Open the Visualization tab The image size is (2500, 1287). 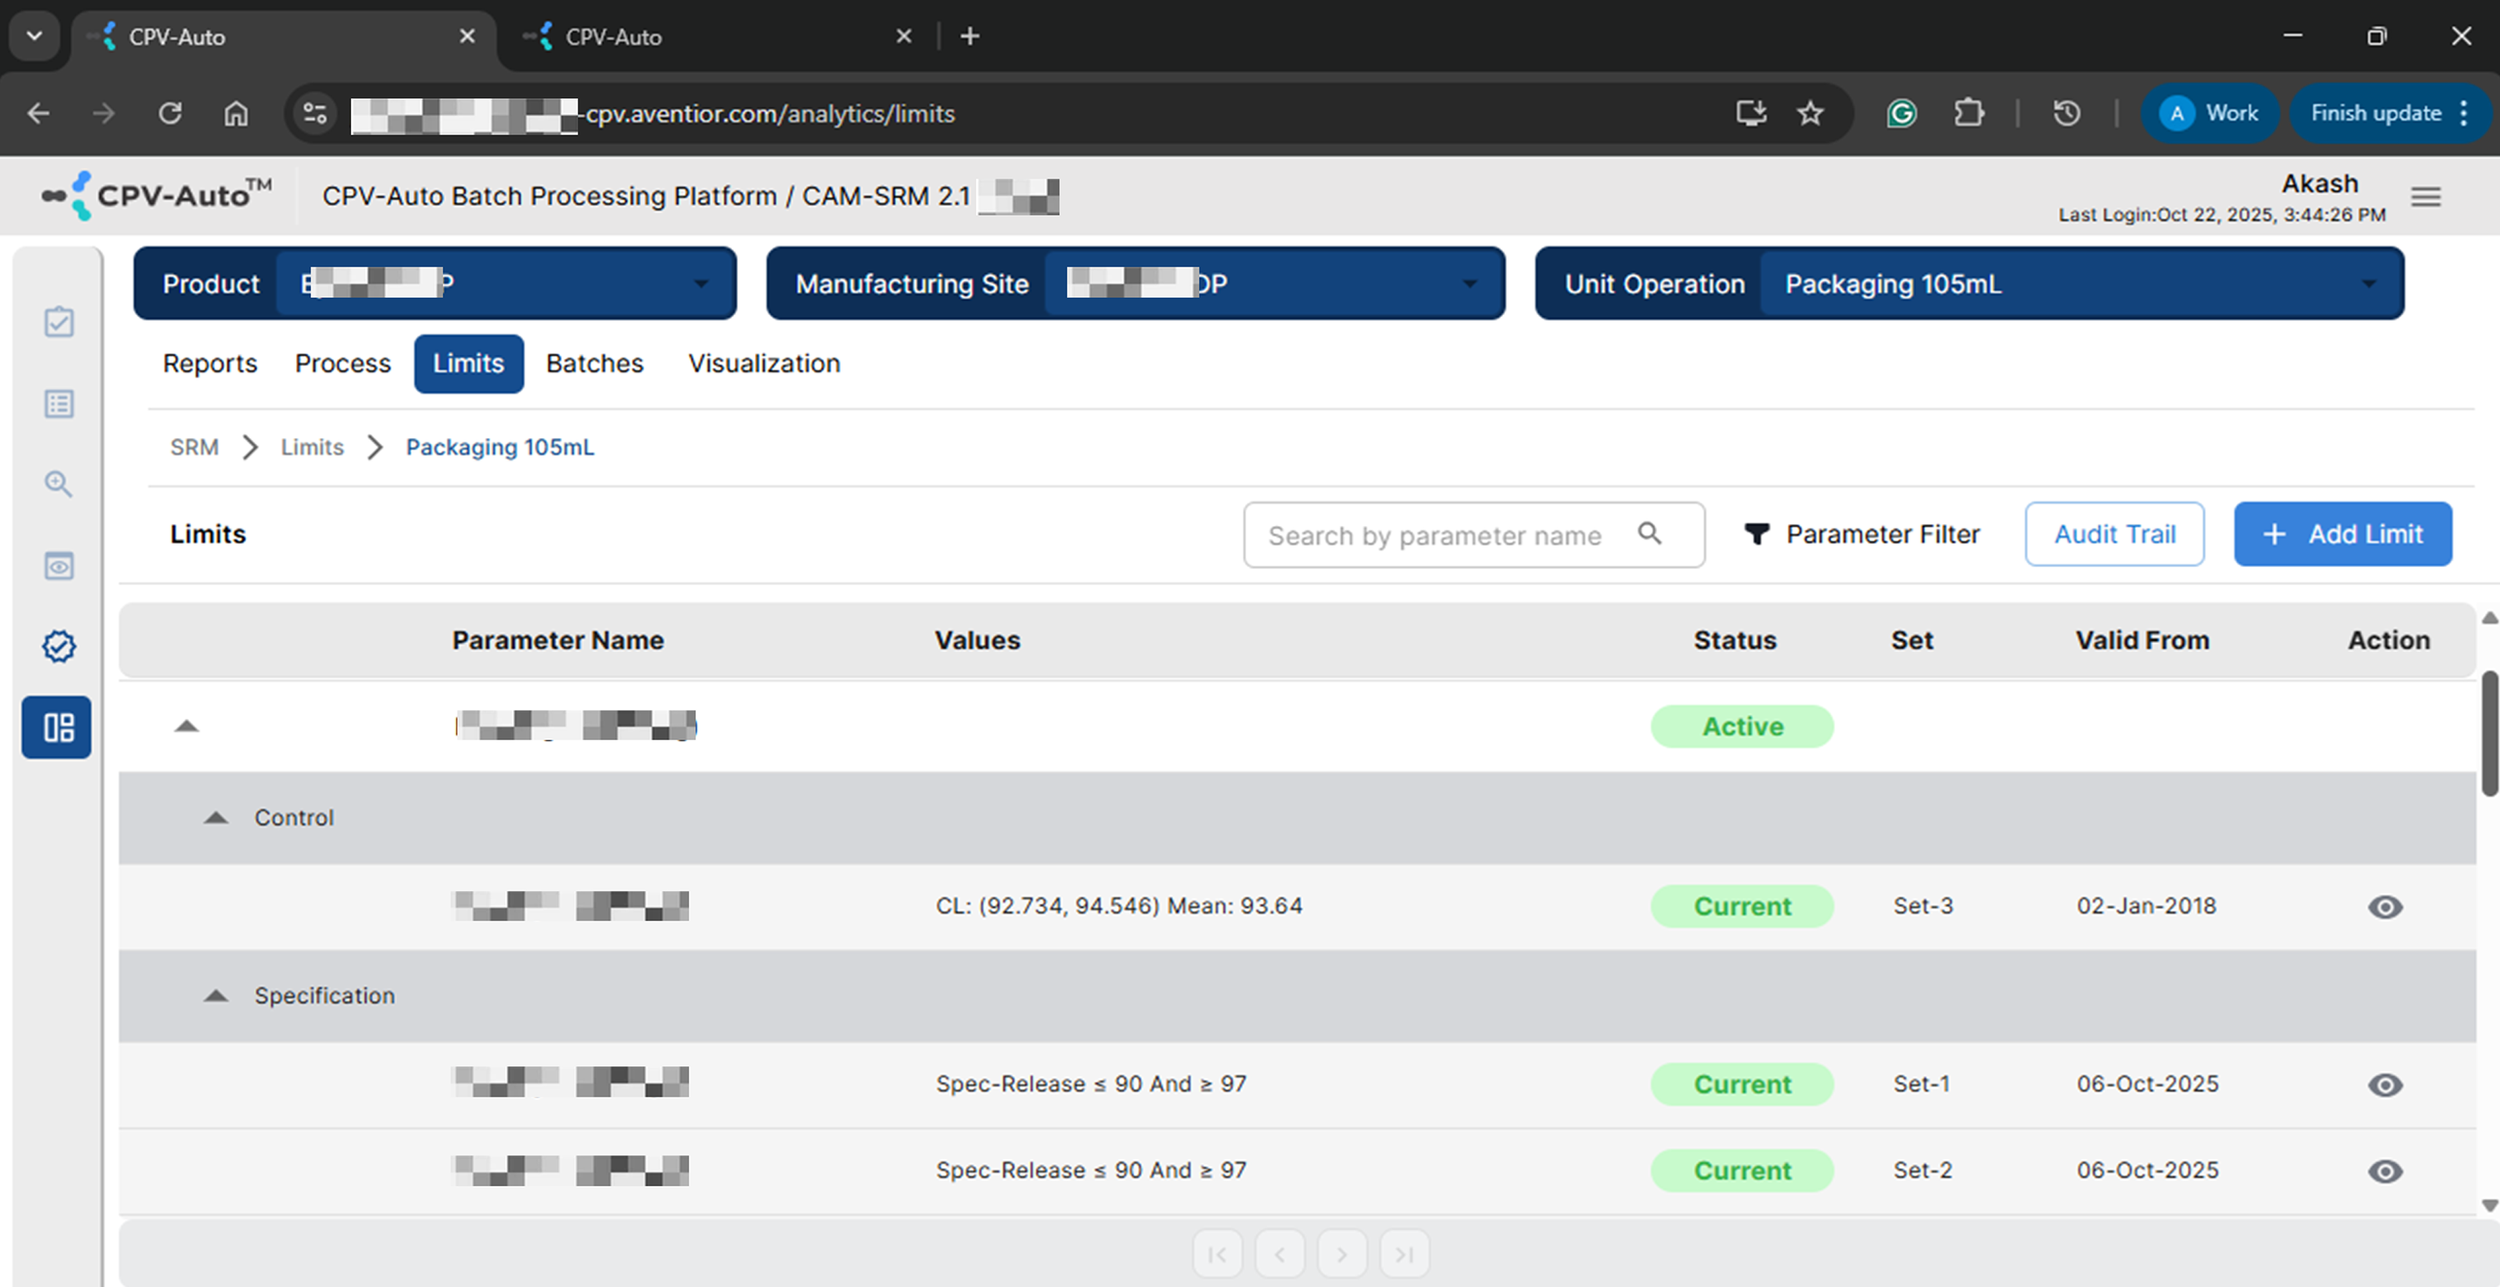point(763,363)
